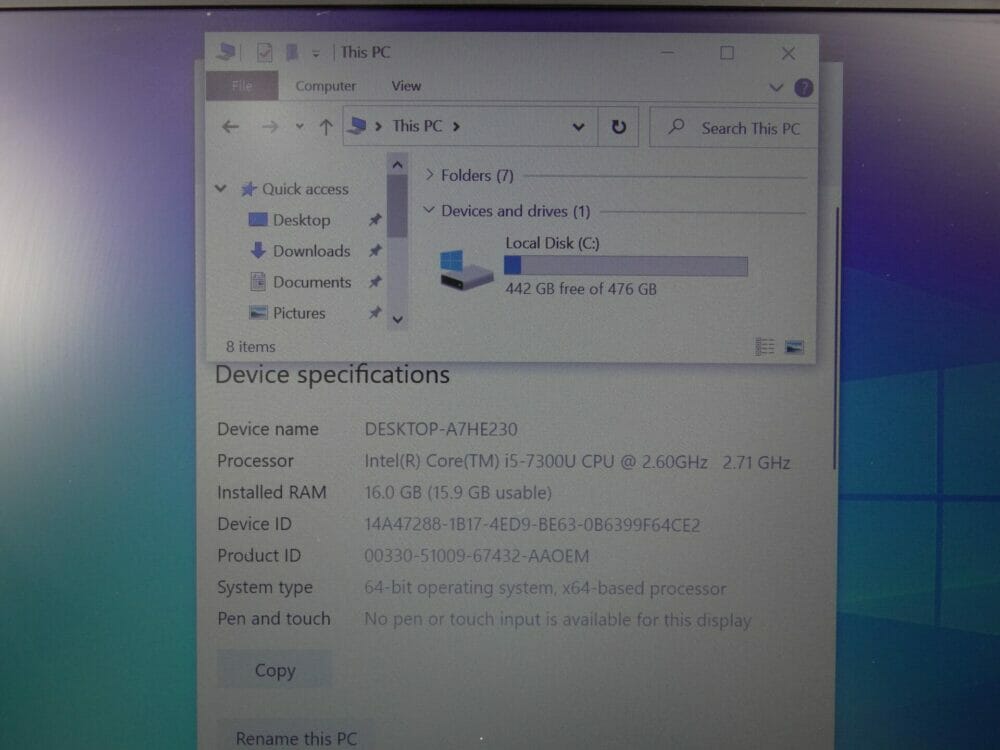The height and width of the screenshot is (750, 1000).
Task: Click the pin icon beside Downloads
Action: [375, 251]
